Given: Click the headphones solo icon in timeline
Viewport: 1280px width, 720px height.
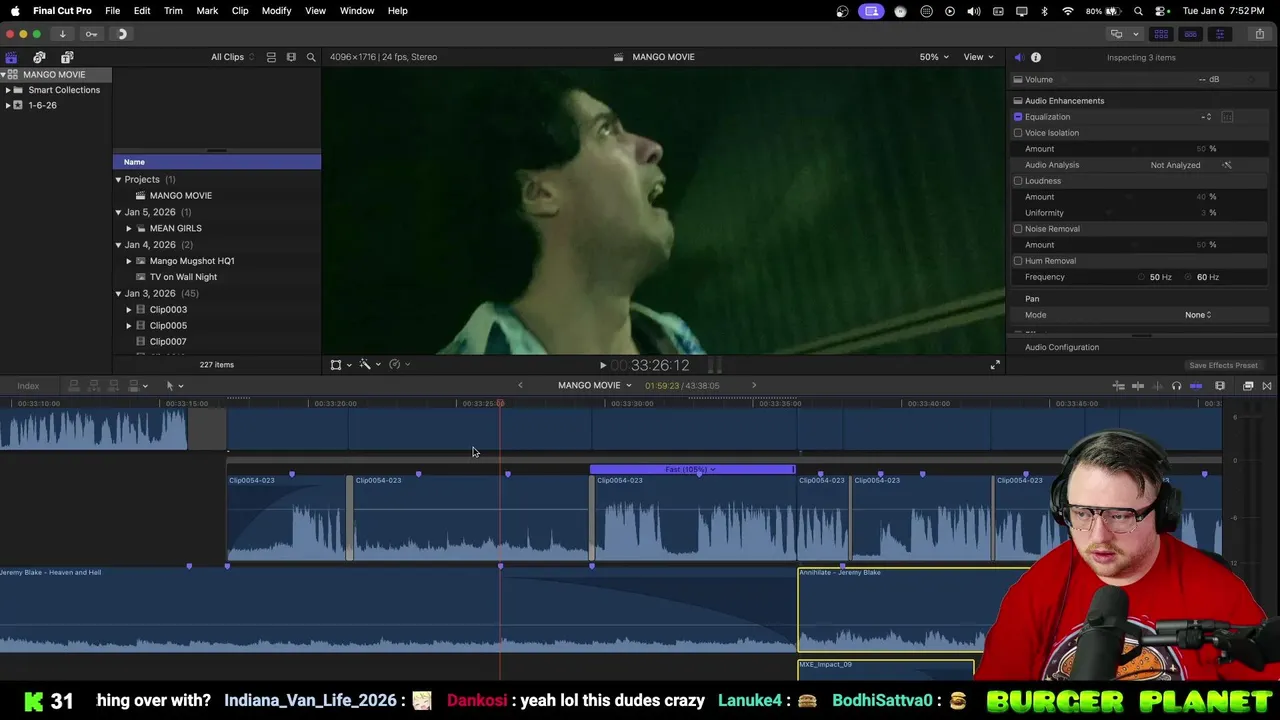Looking at the screenshot, I should (x=1176, y=386).
